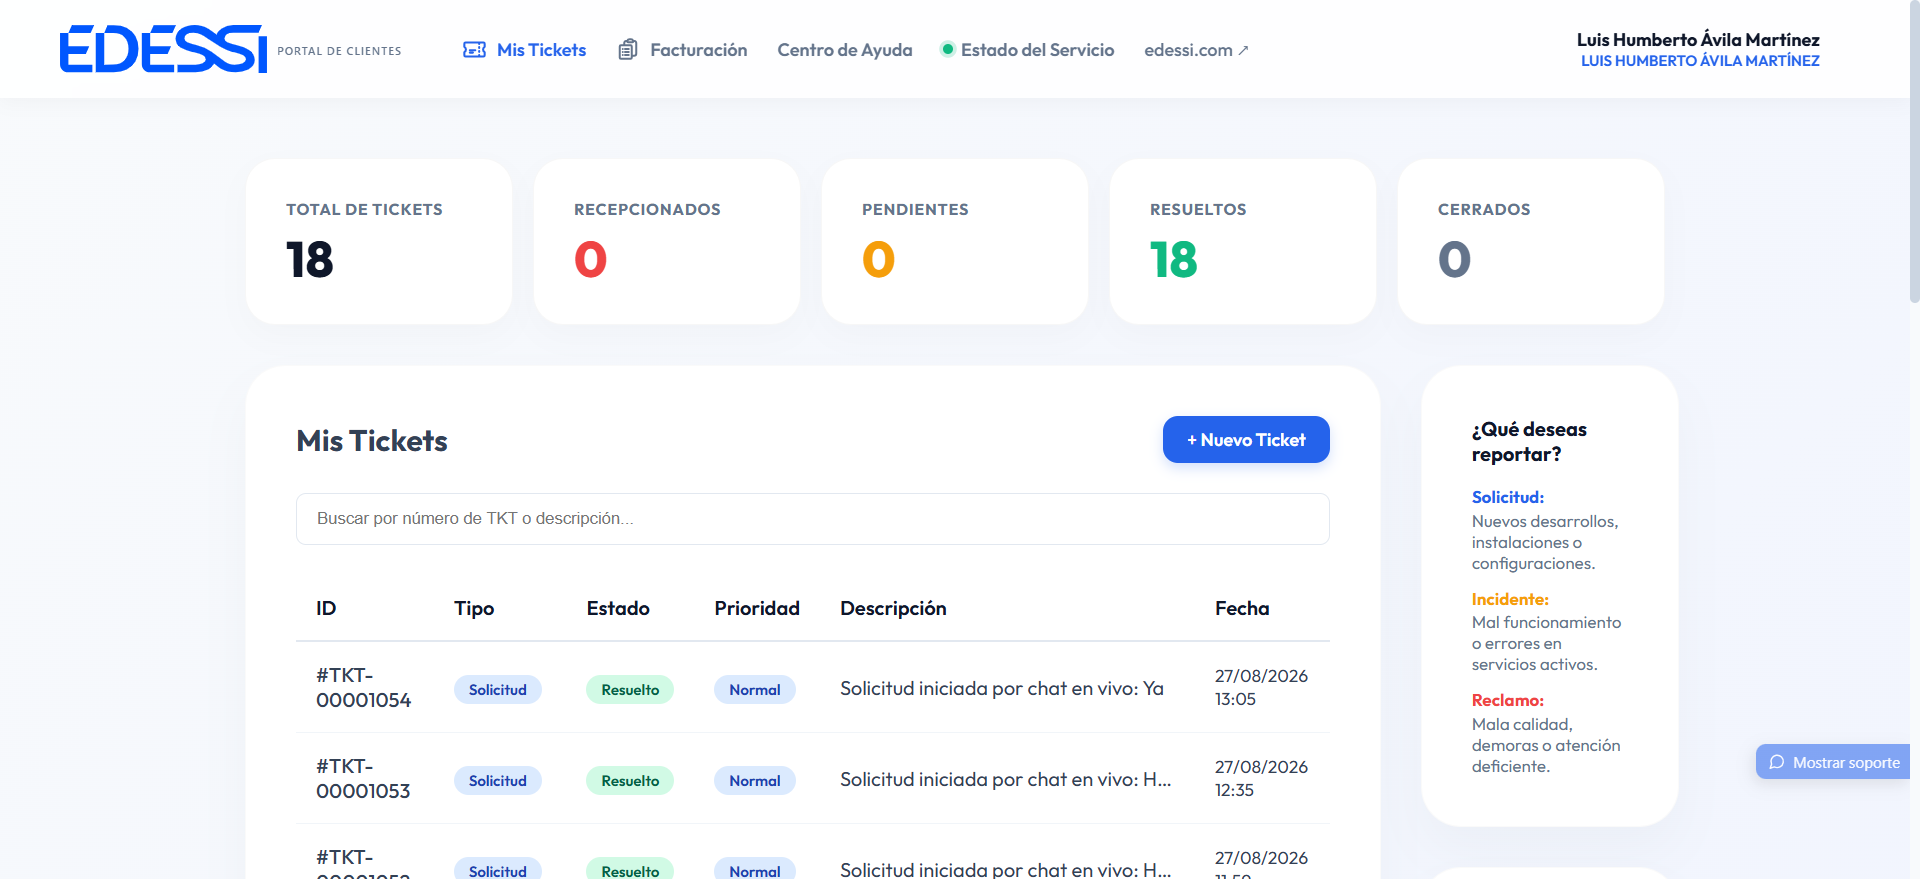Click user name Luis Humberto Ávila Martinez
This screenshot has width=1920, height=879.
[1698, 40]
